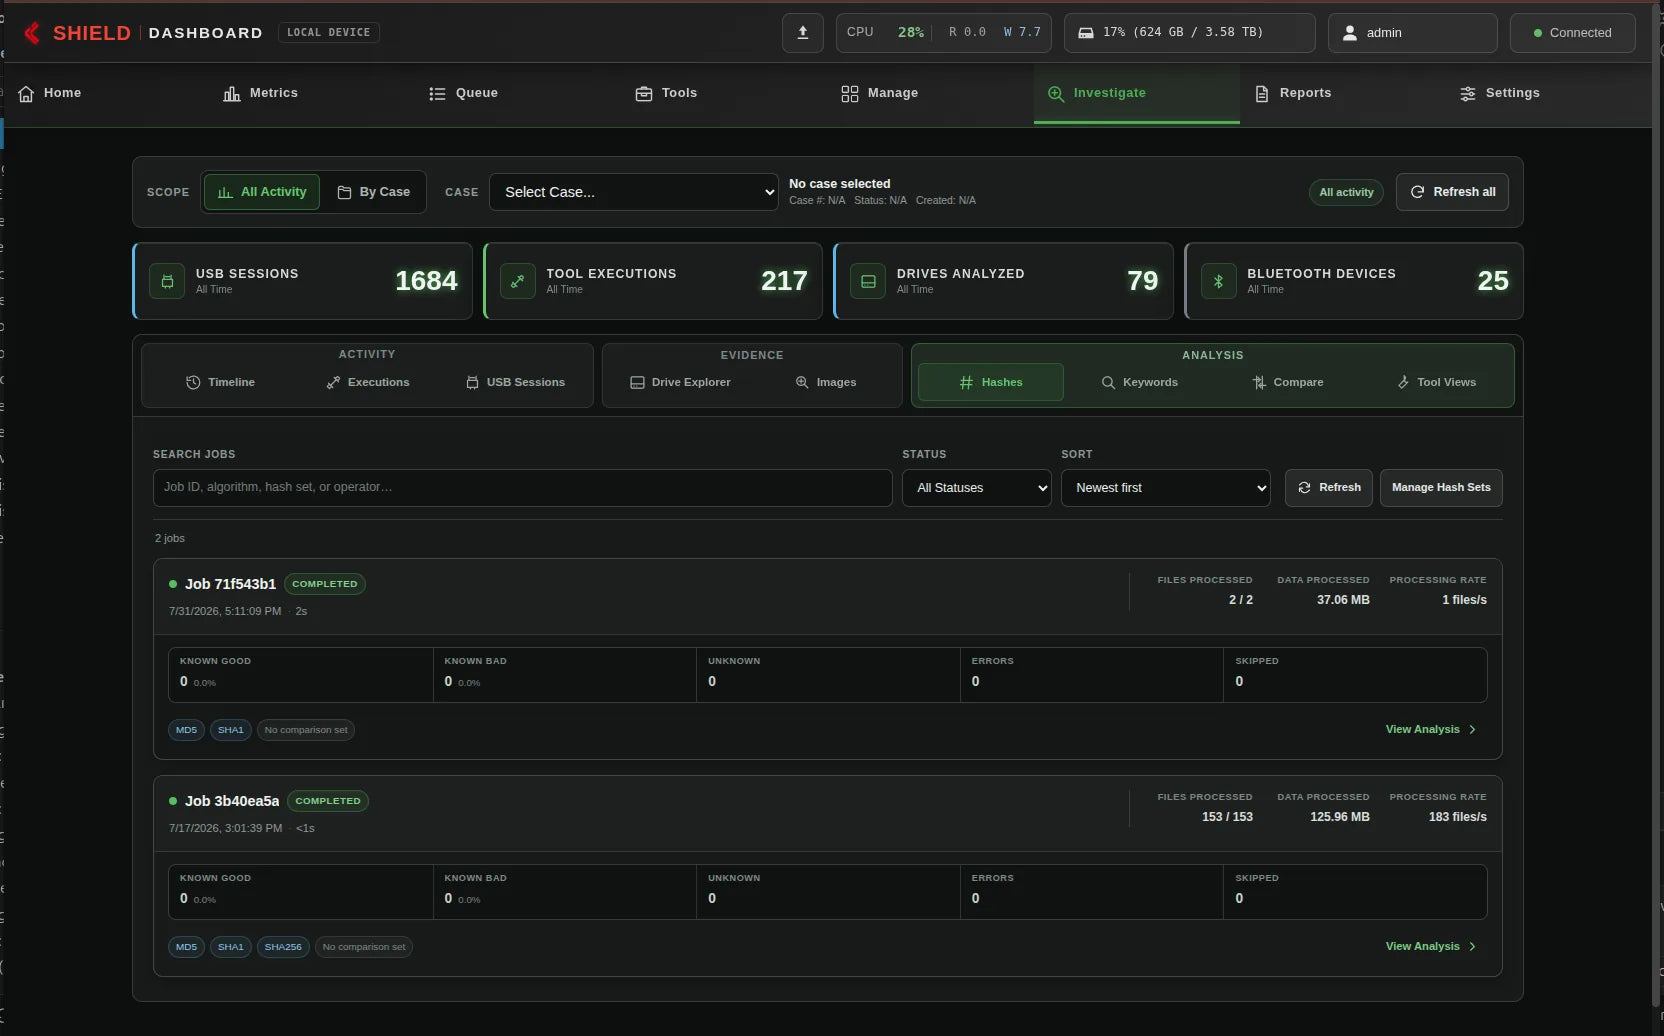
Task: Click the Bluetooth Devices card icon
Action: tap(1218, 281)
